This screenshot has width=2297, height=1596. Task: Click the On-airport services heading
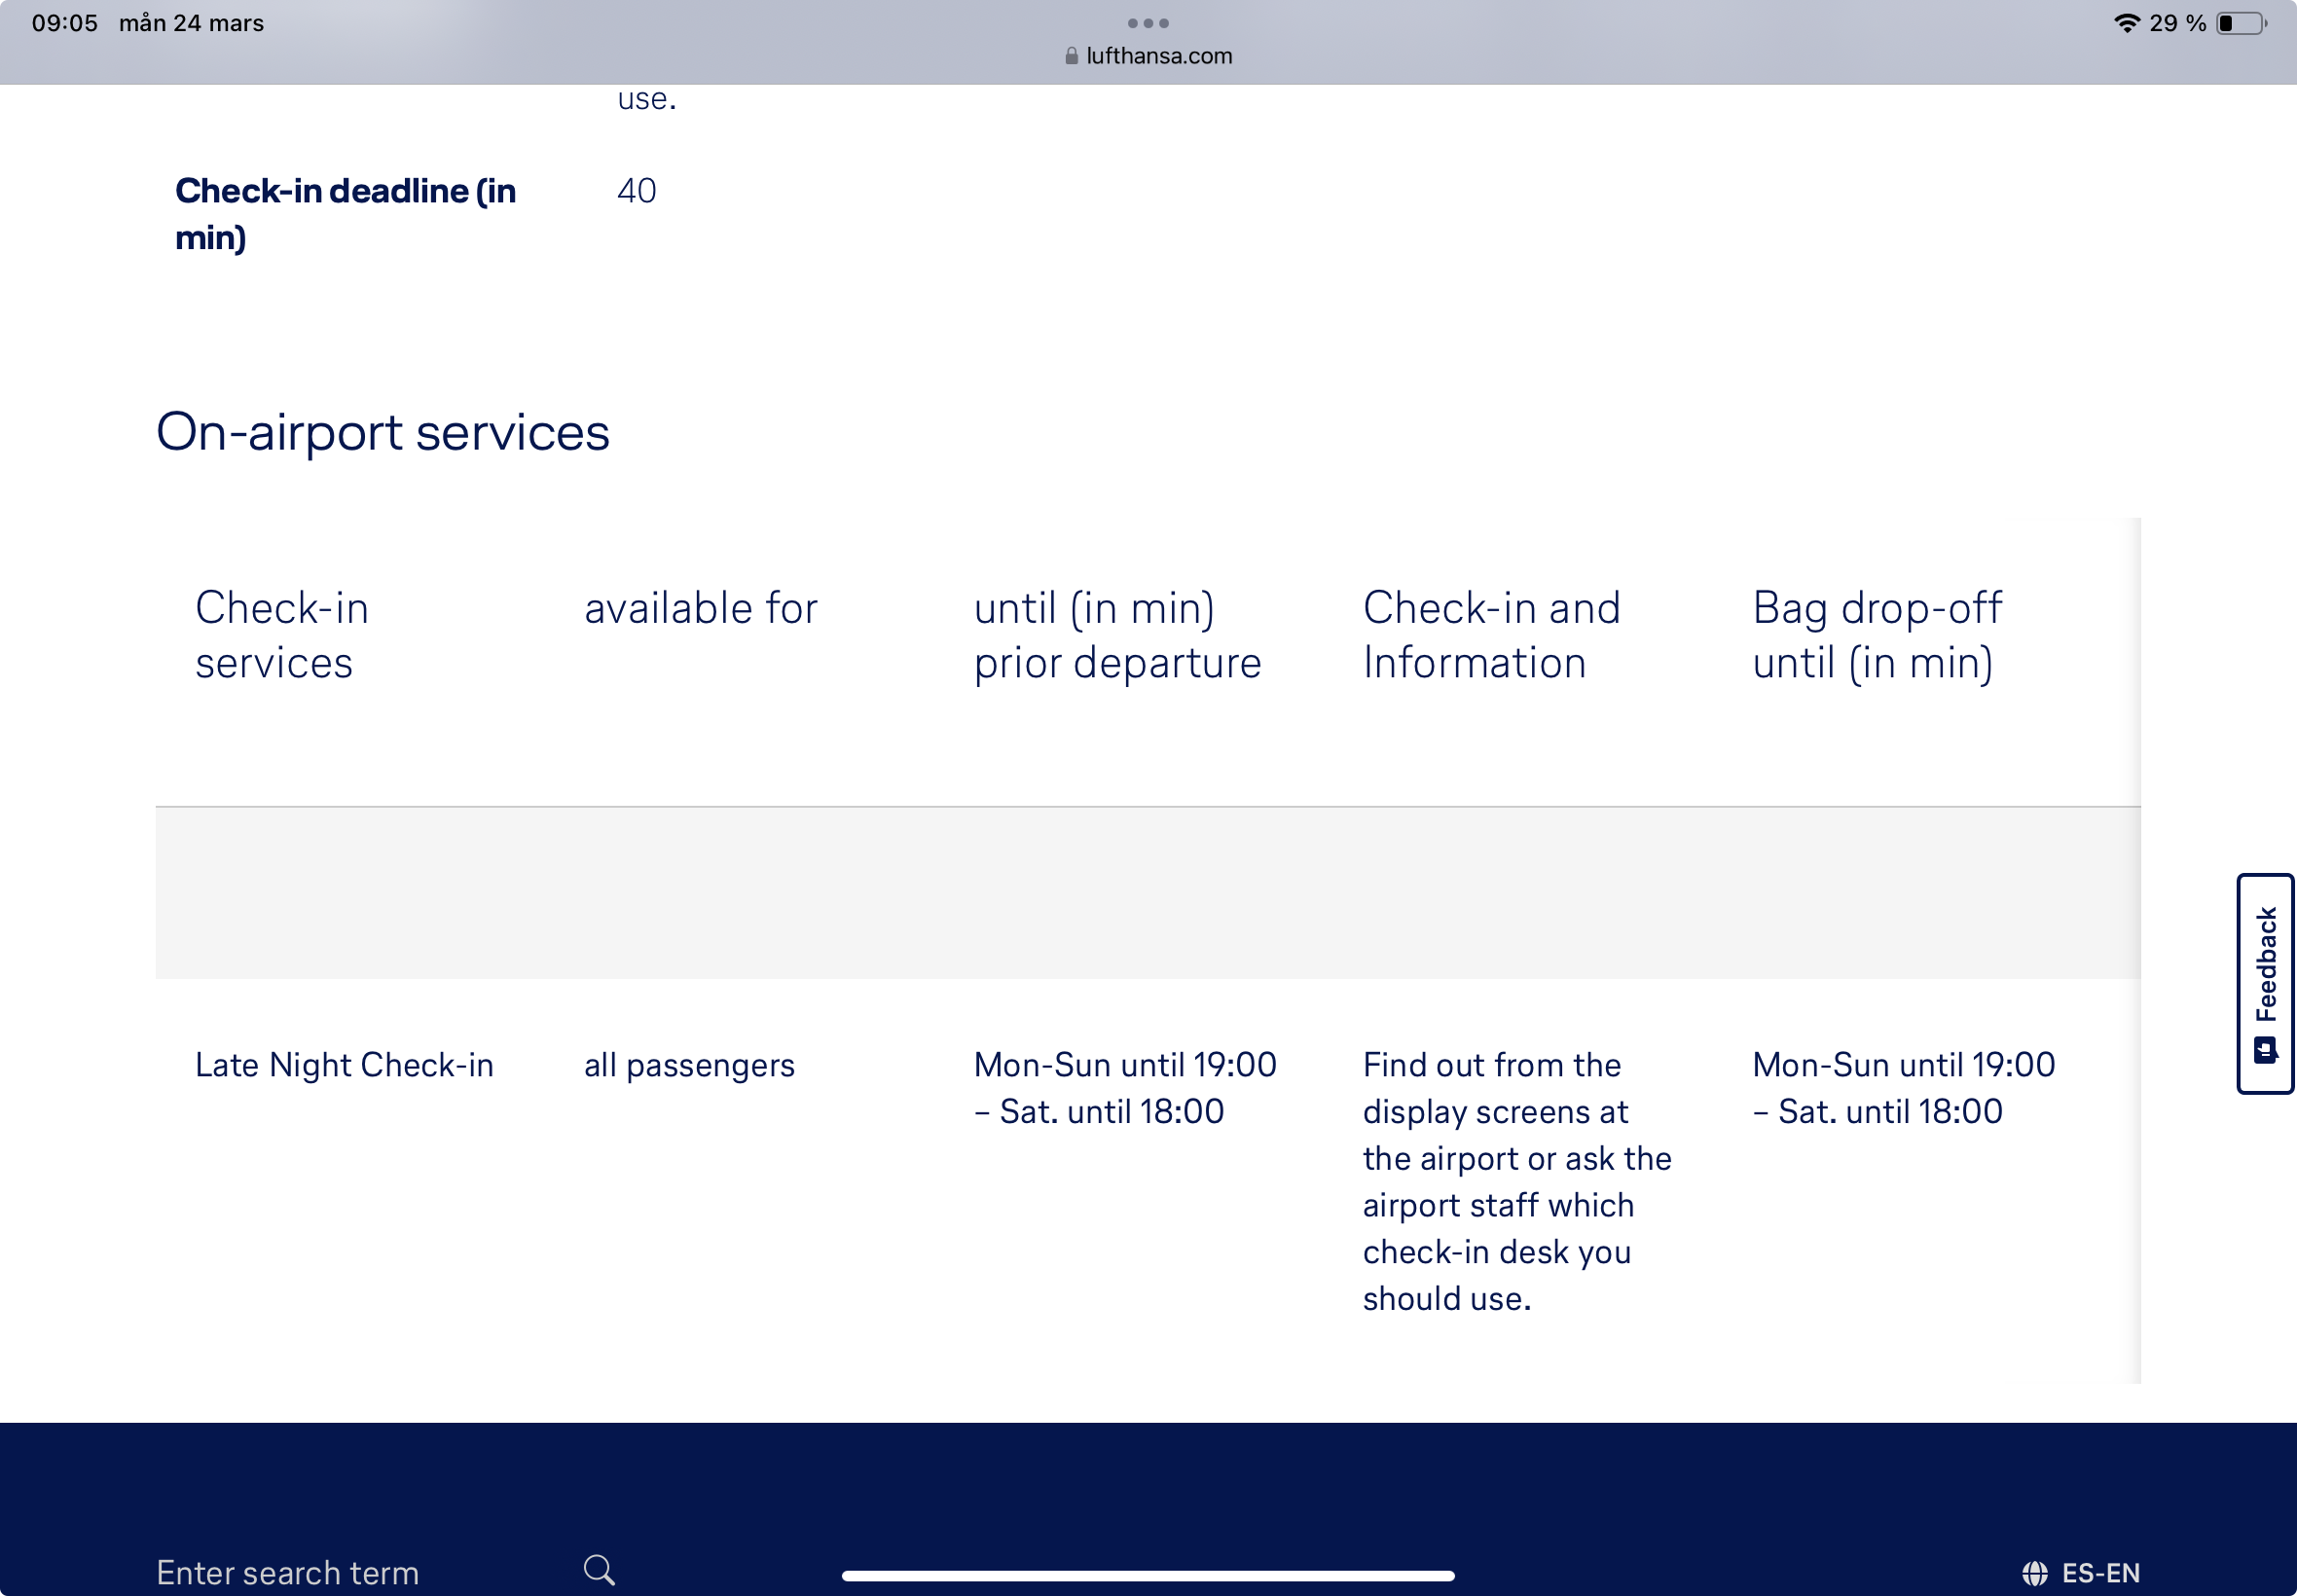[x=383, y=432]
